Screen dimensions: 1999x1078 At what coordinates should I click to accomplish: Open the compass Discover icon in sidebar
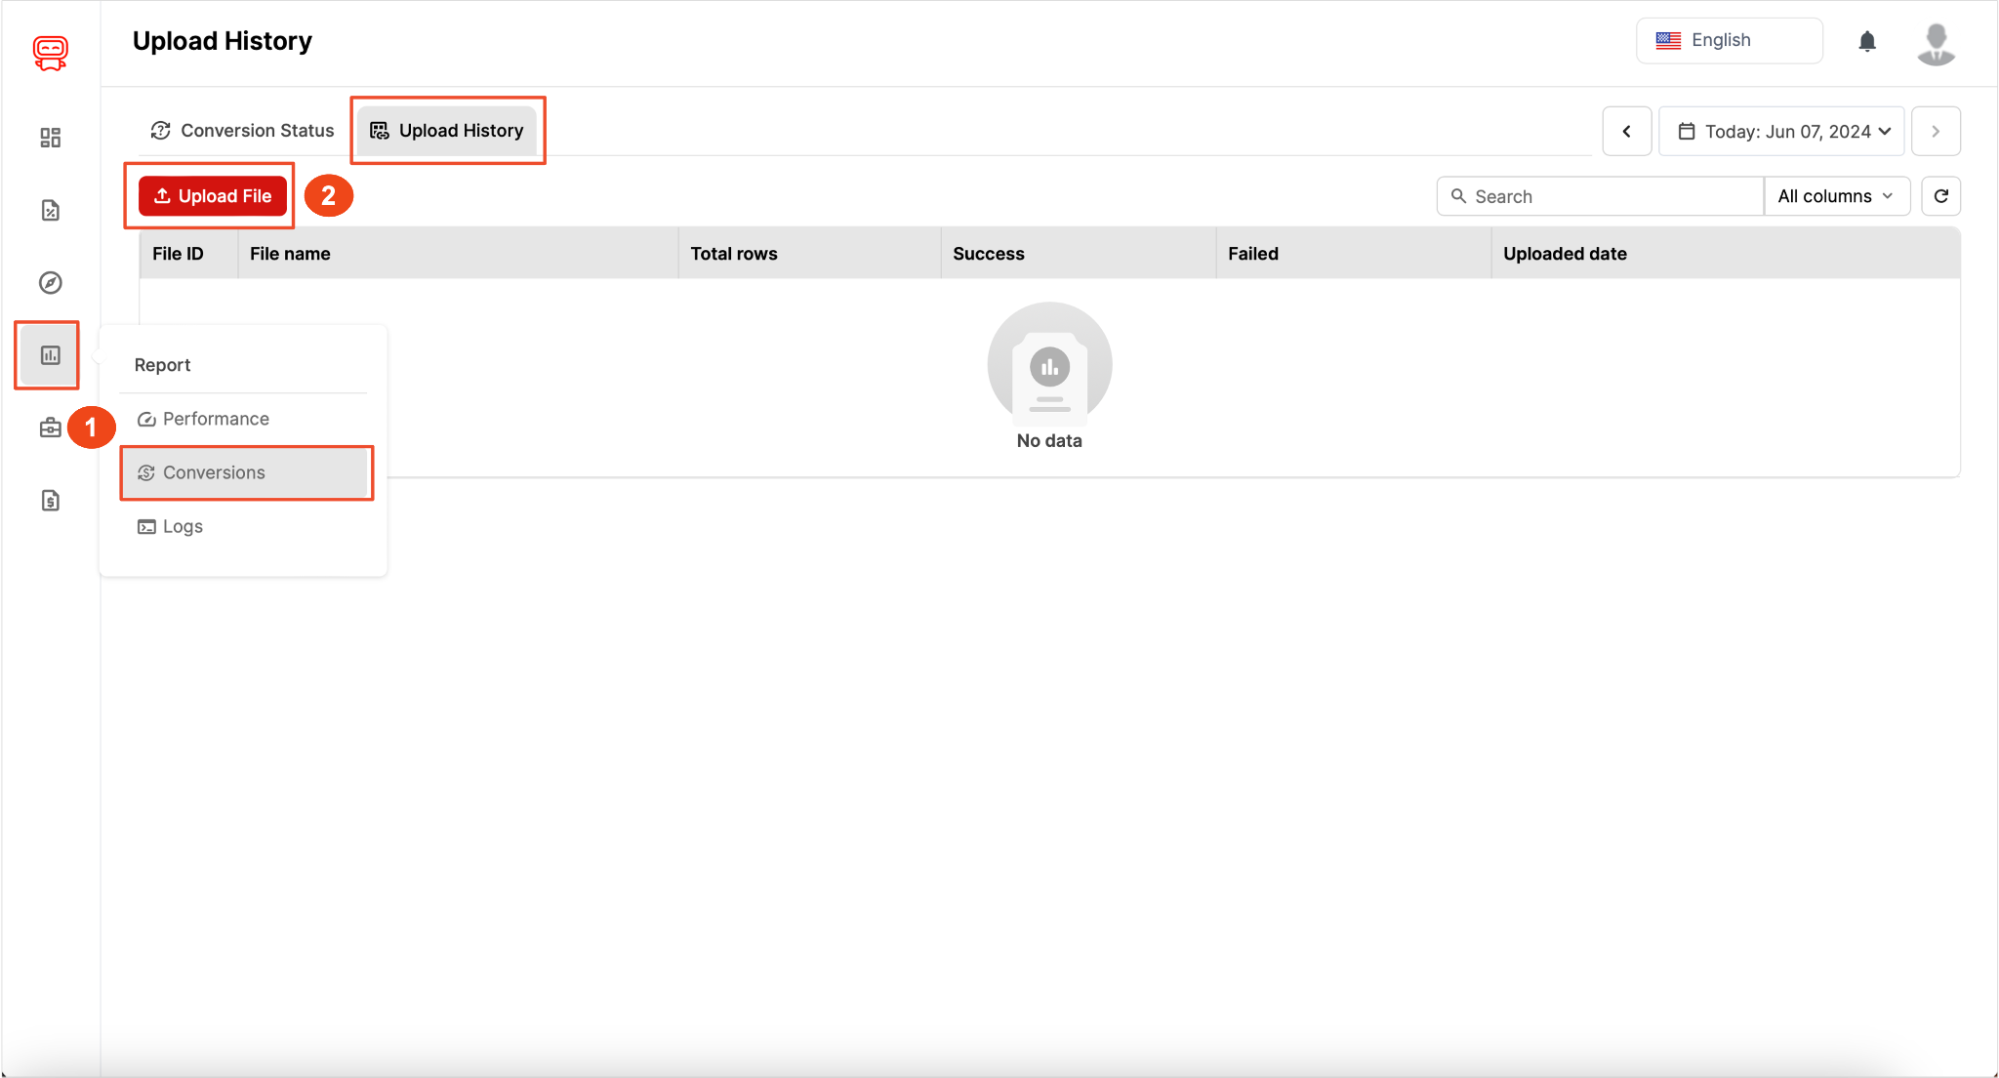[x=49, y=283]
